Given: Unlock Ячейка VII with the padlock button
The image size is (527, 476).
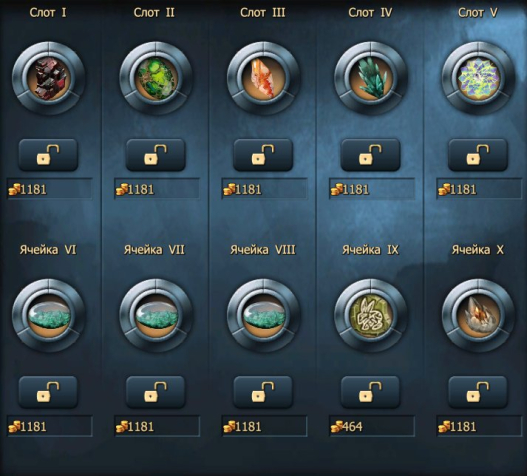Looking at the screenshot, I should (x=156, y=392).
